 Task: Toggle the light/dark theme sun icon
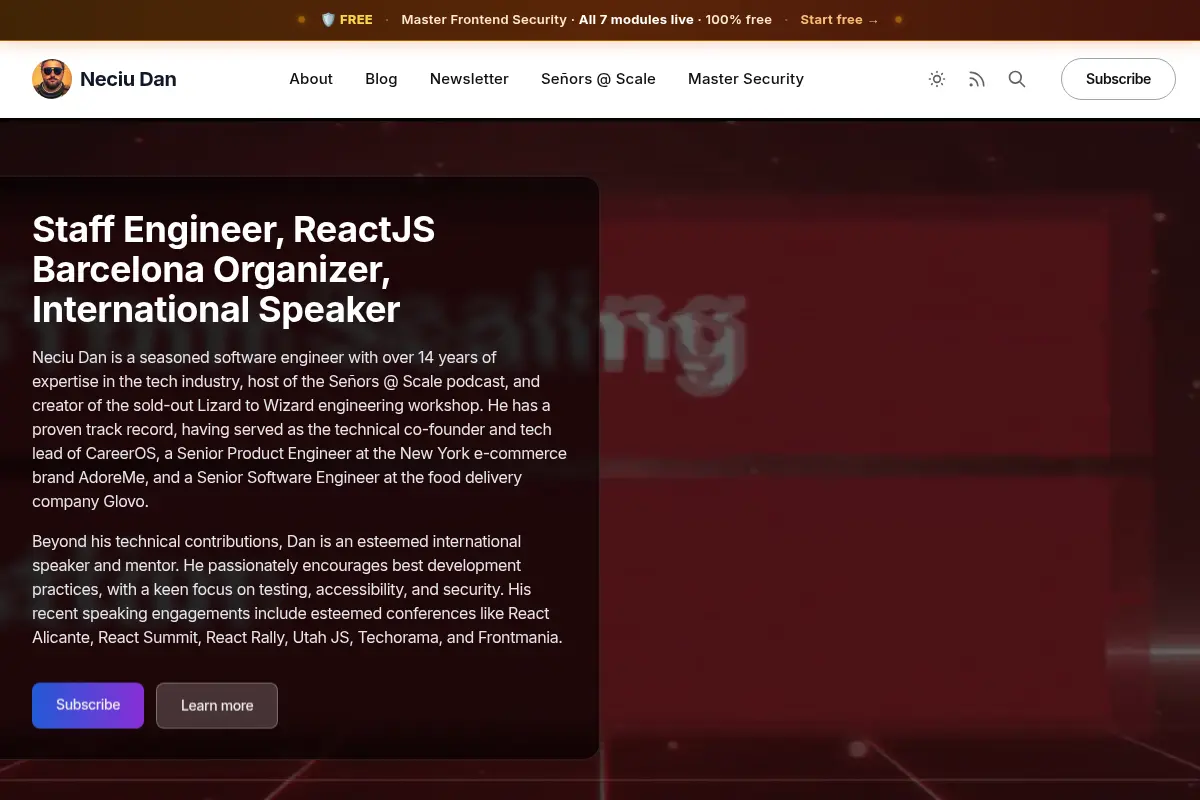click(937, 79)
